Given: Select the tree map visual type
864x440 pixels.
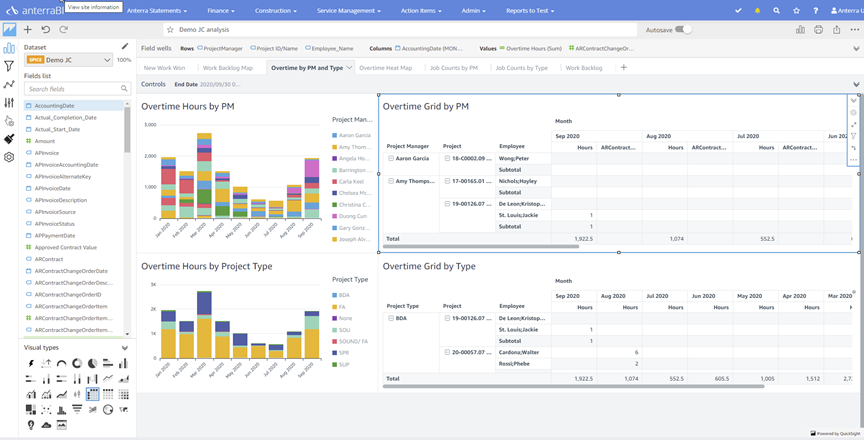Looking at the screenshot, I should [31, 409].
